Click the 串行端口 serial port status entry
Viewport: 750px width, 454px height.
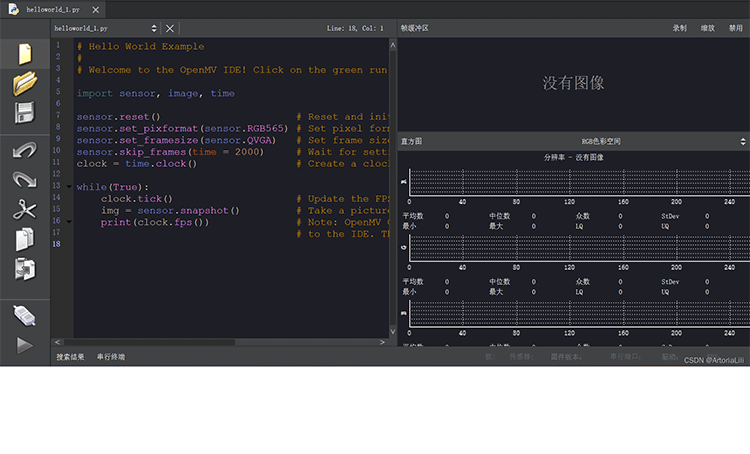tap(625, 357)
